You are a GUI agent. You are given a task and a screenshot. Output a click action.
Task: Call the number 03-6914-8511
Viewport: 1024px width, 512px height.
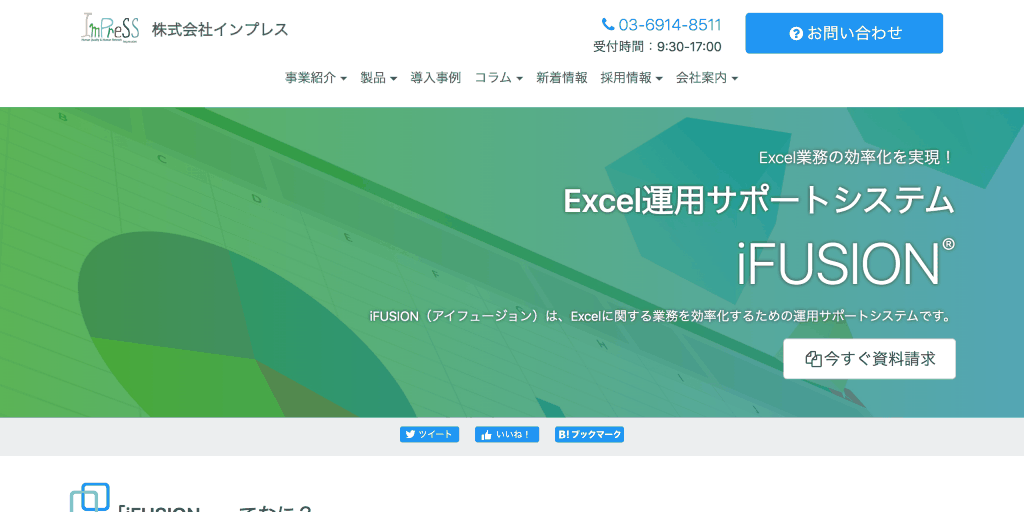[x=669, y=25]
